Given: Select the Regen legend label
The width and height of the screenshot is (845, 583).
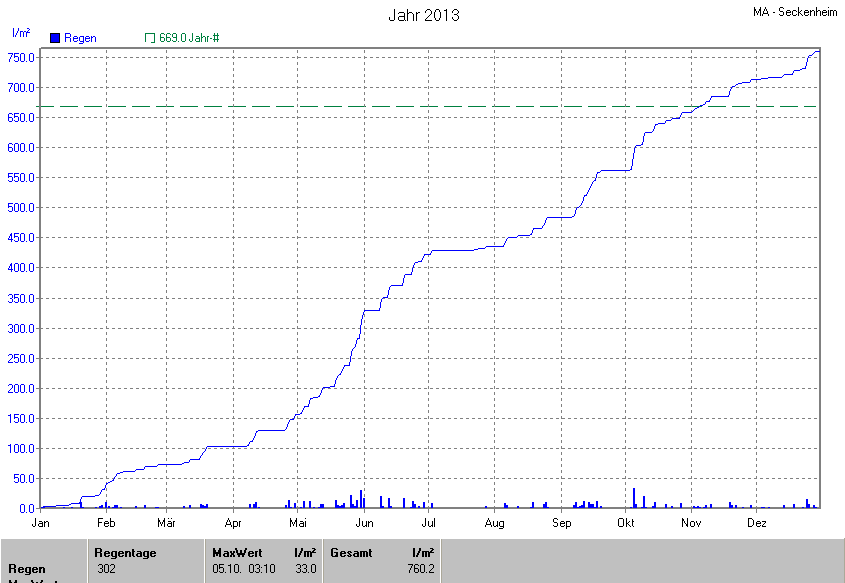Looking at the screenshot, I should tap(80, 38).
